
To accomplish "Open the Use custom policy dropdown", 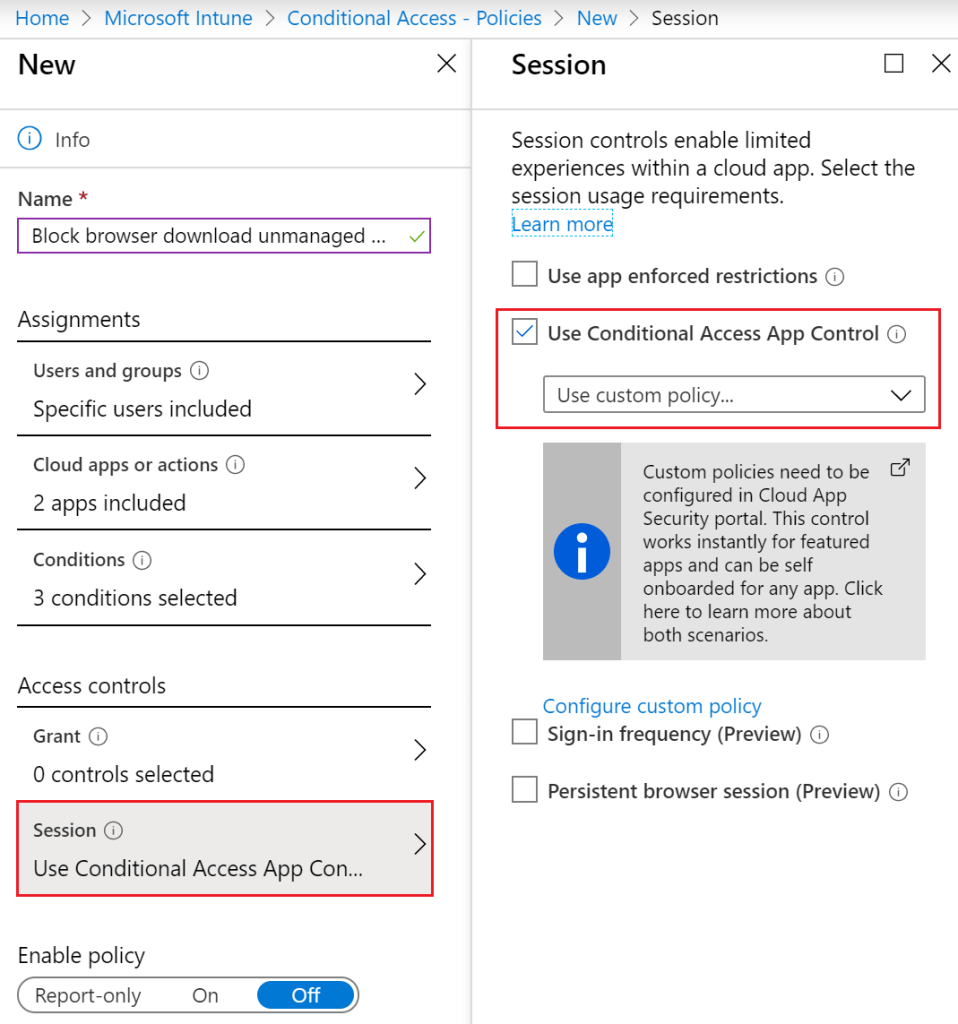I will (x=734, y=395).
